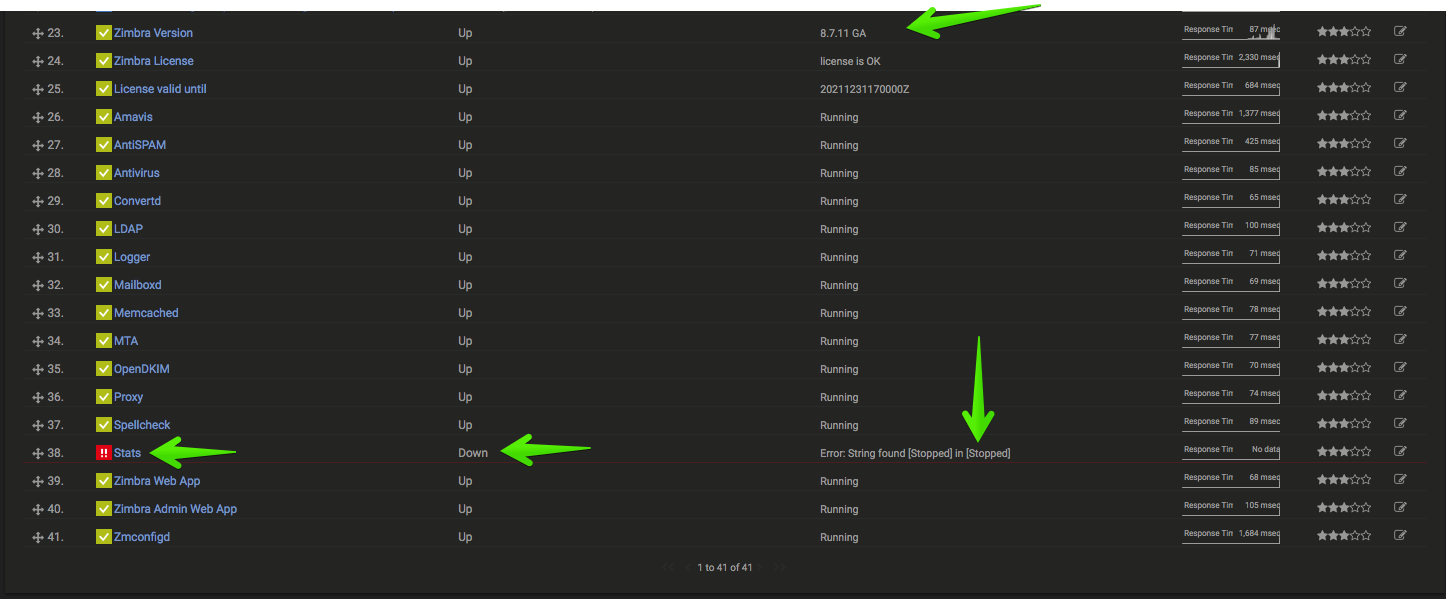Click the Zimbra Admin Web App link
Viewport: 1446px width, 599px height.
[x=175, y=509]
